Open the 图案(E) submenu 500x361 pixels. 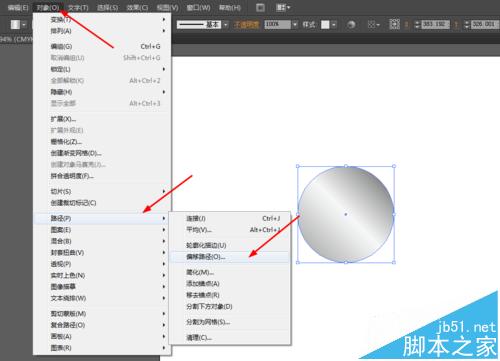[102, 230]
